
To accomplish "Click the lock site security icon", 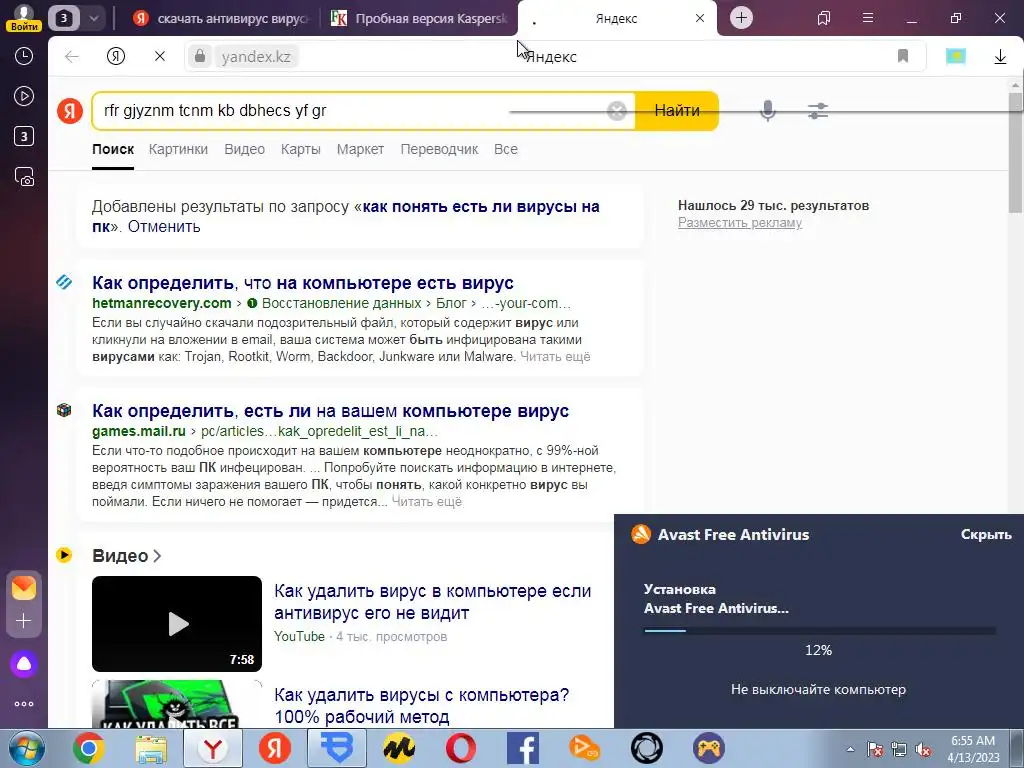I will [x=200, y=56].
